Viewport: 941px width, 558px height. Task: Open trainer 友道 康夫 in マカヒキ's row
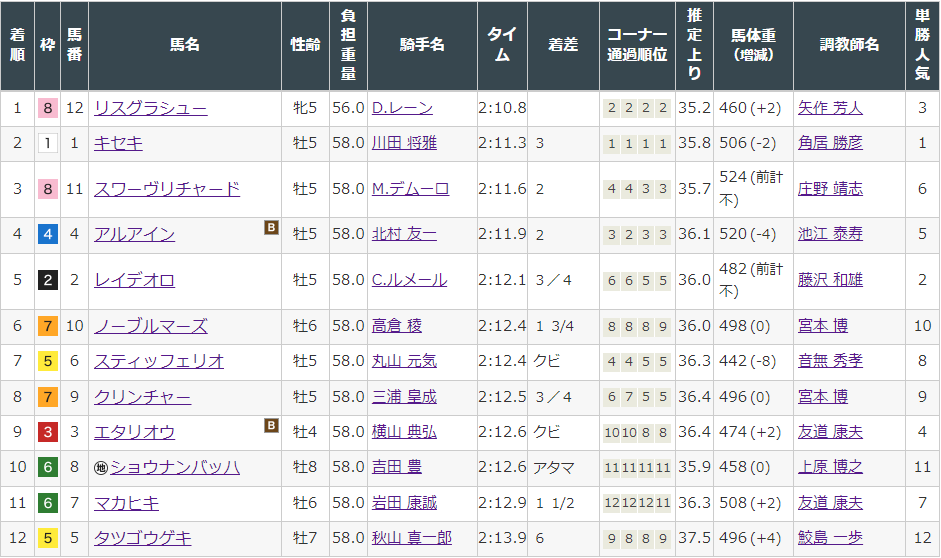(830, 503)
